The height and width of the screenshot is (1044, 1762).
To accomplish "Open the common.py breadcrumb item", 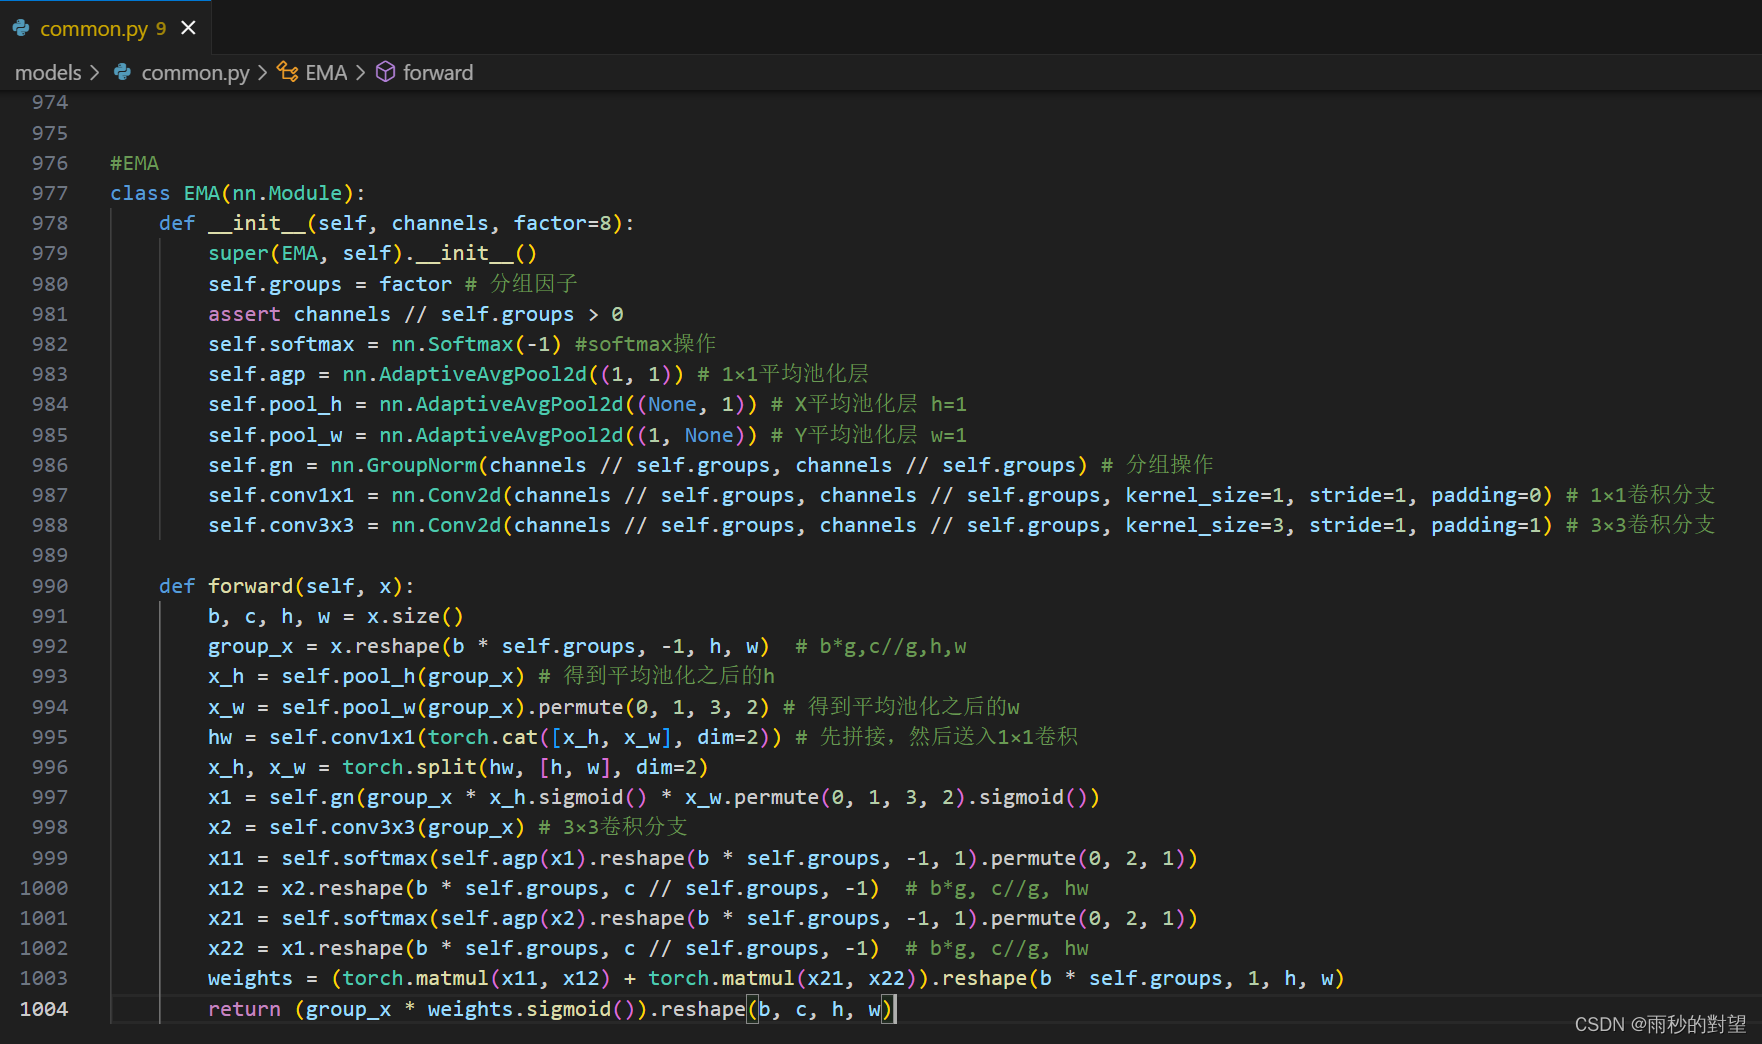I will point(195,73).
